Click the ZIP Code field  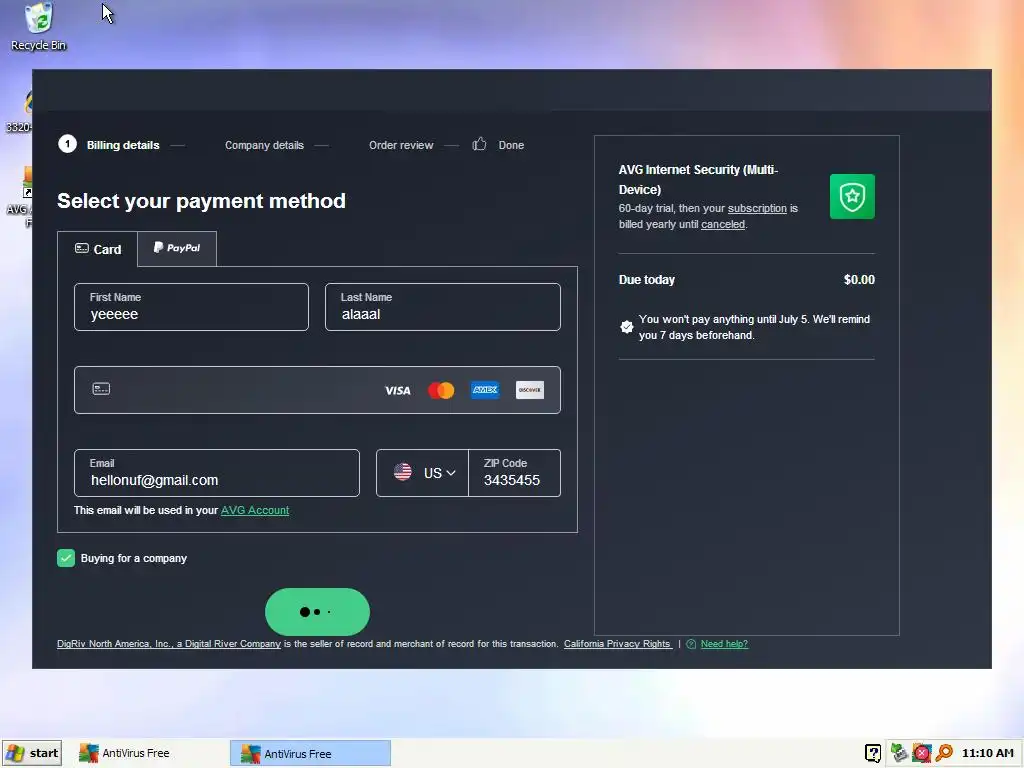click(x=515, y=473)
